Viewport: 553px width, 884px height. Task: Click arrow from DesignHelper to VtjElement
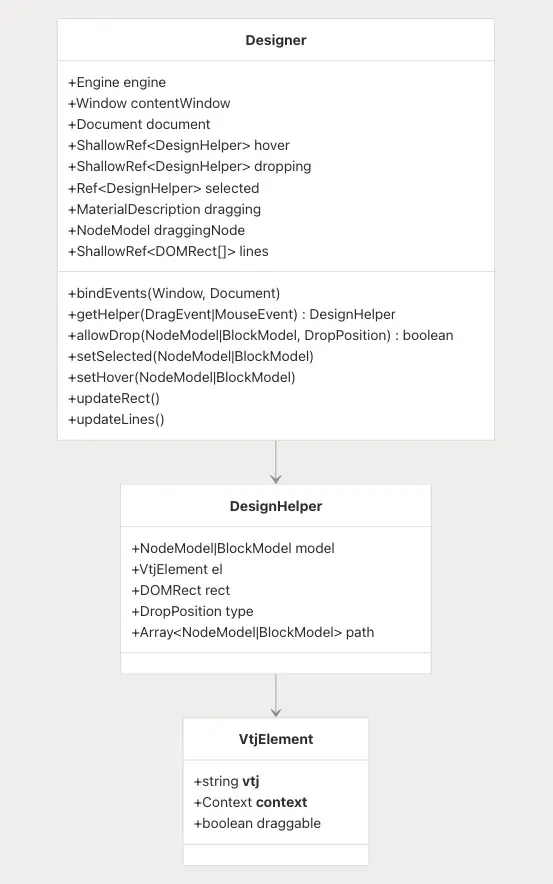tap(276, 695)
